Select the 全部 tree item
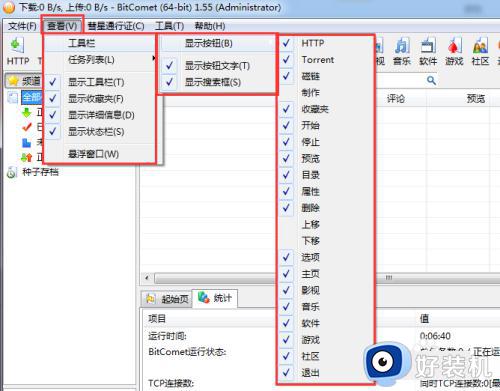Image resolution: width=500 pixels, height=391 pixels. click(x=32, y=97)
